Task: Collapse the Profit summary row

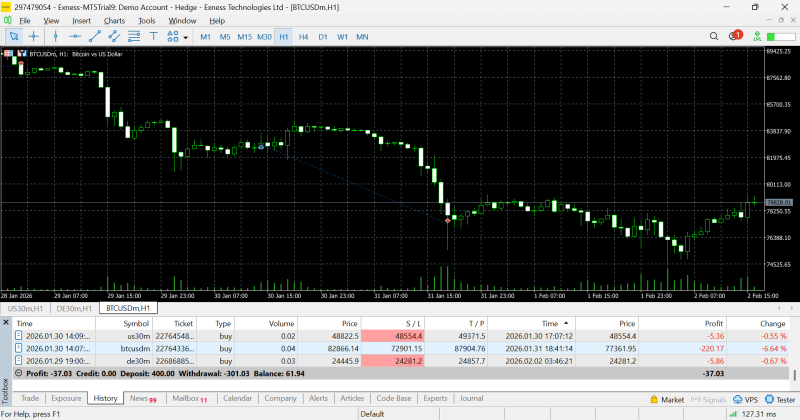Action: click(x=18, y=373)
